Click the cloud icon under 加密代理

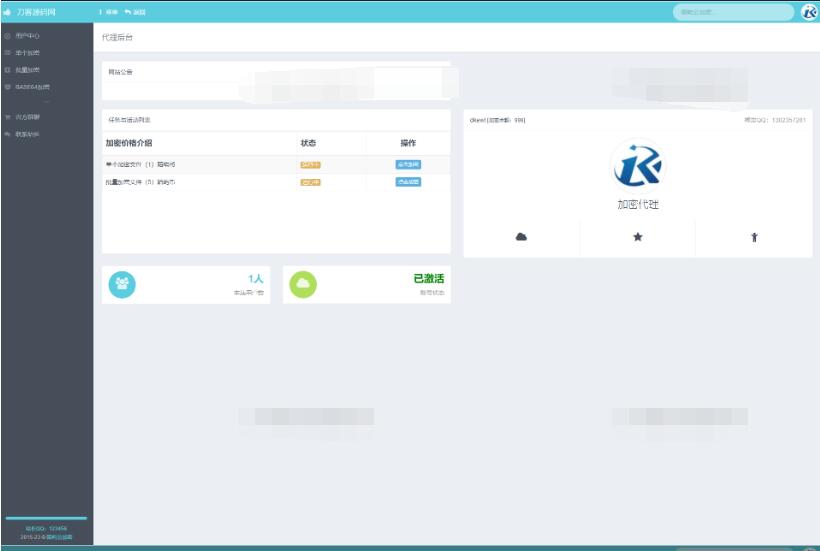[521, 237]
